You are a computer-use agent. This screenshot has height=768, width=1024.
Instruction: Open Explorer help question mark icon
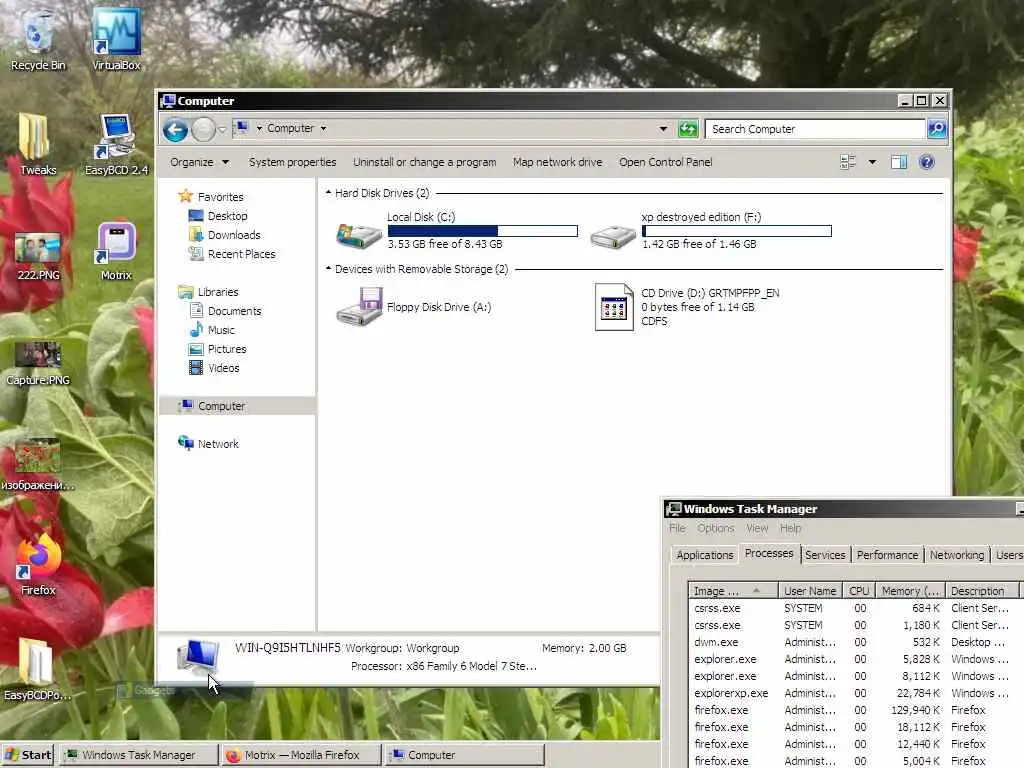pos(926,162)
